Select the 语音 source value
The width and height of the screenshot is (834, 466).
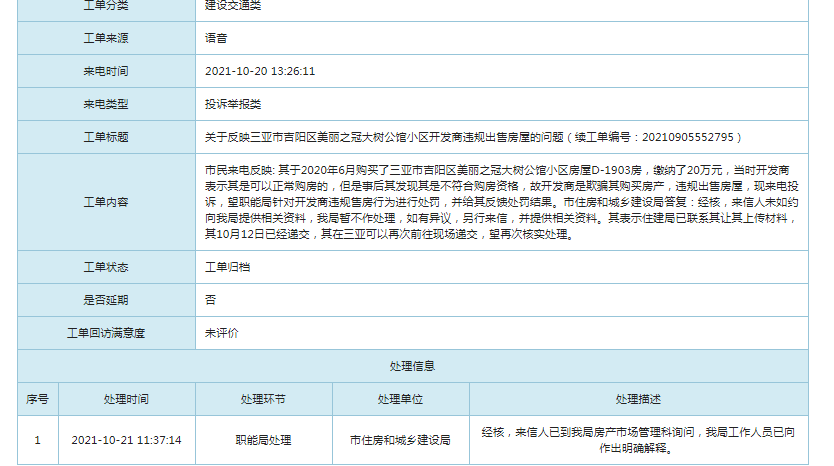pos(216,38)
